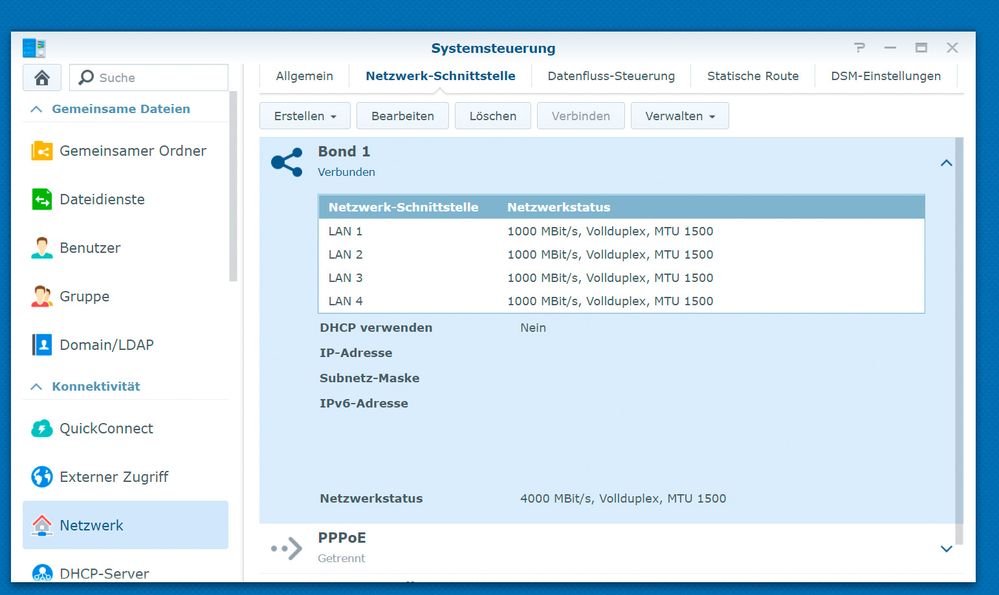Open Externer Zugriff globe icon
Viewport: 999px width, 595px height.
pos(42,477)
